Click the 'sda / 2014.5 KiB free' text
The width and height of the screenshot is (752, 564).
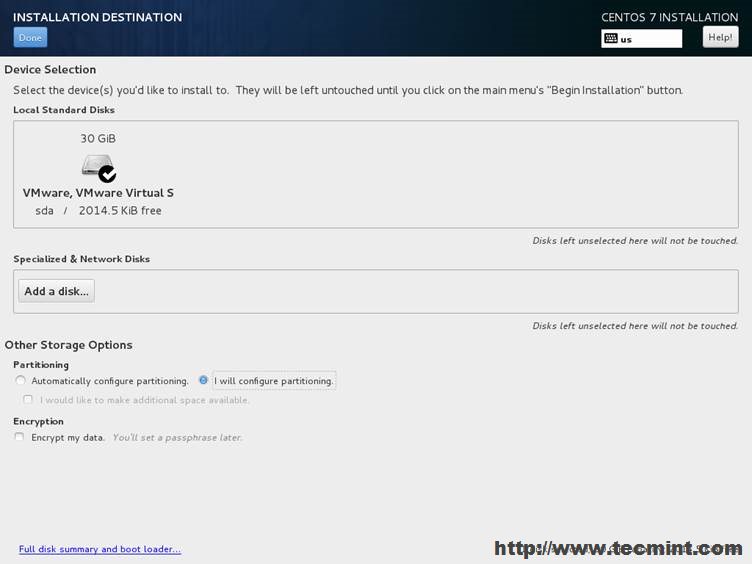98,211
